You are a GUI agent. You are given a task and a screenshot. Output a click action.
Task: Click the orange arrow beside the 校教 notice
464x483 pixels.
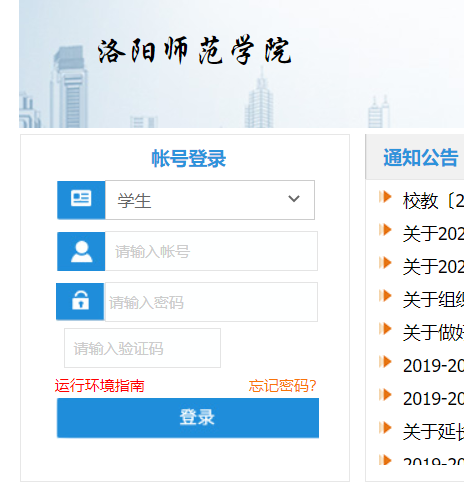point(385,197)
